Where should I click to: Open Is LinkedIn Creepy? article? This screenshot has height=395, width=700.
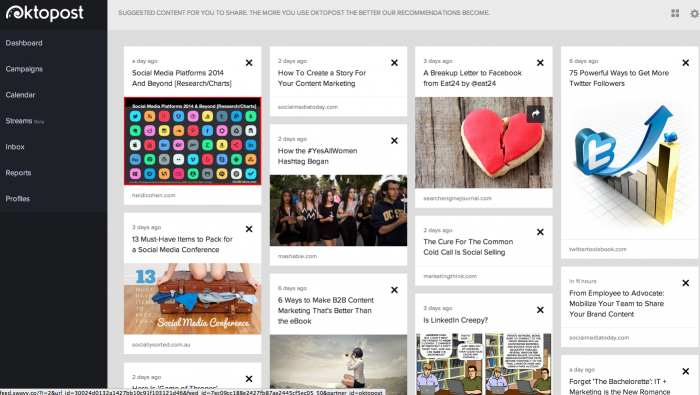[x=455, y=320]
